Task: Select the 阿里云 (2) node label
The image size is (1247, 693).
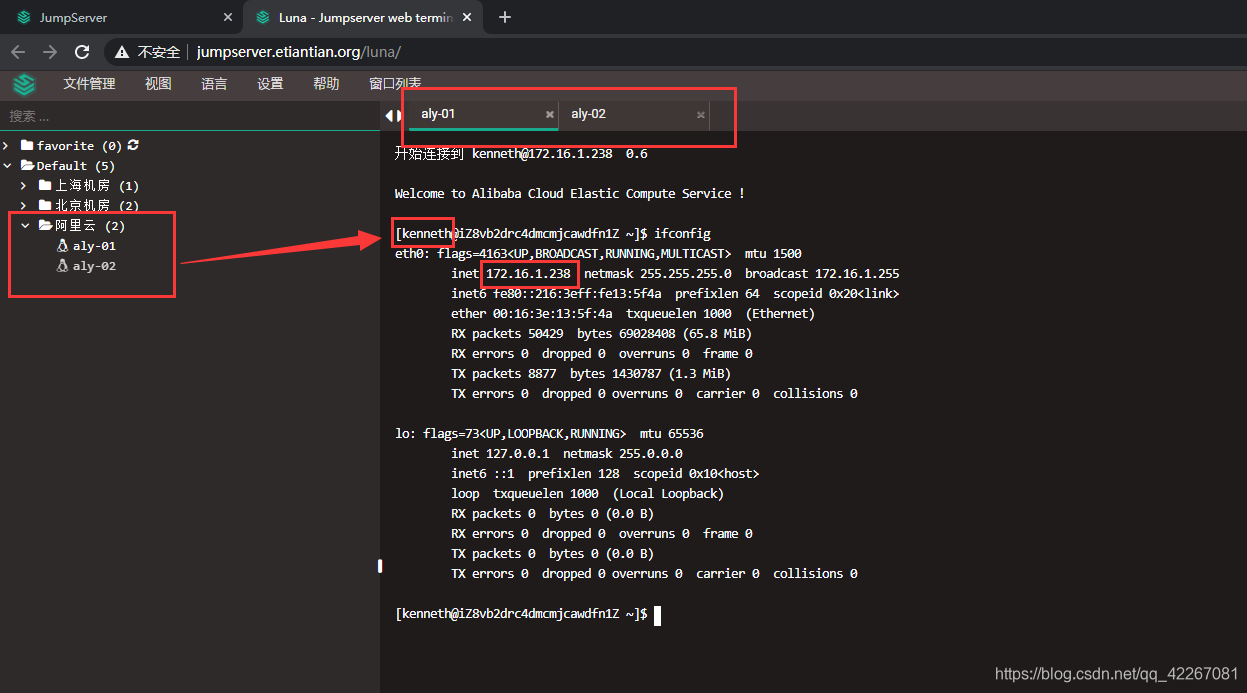Action: point(90,225)
